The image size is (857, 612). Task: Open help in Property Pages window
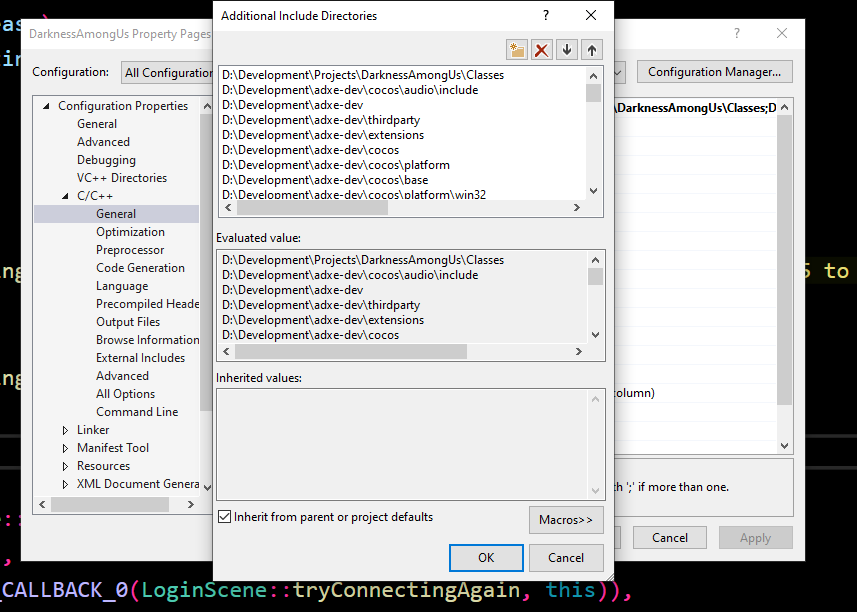[x=737, y=33]
